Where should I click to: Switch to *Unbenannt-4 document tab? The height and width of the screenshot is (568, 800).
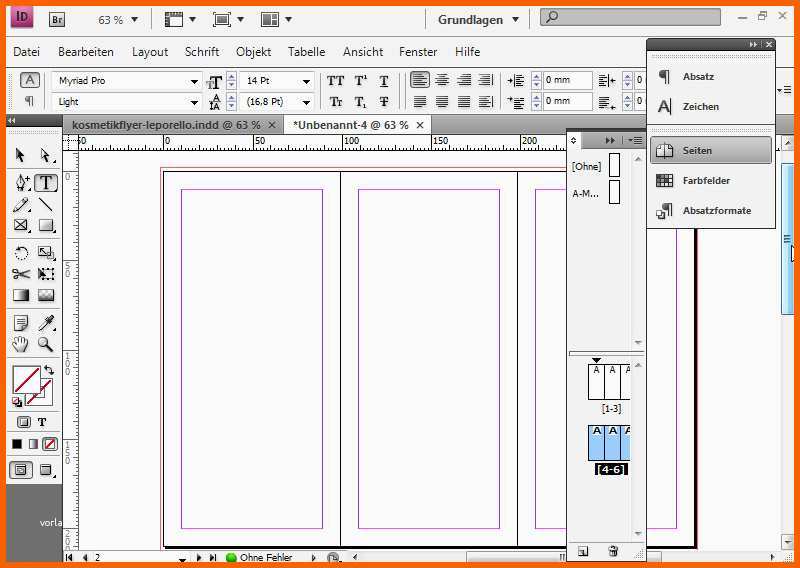click(351, 125)
